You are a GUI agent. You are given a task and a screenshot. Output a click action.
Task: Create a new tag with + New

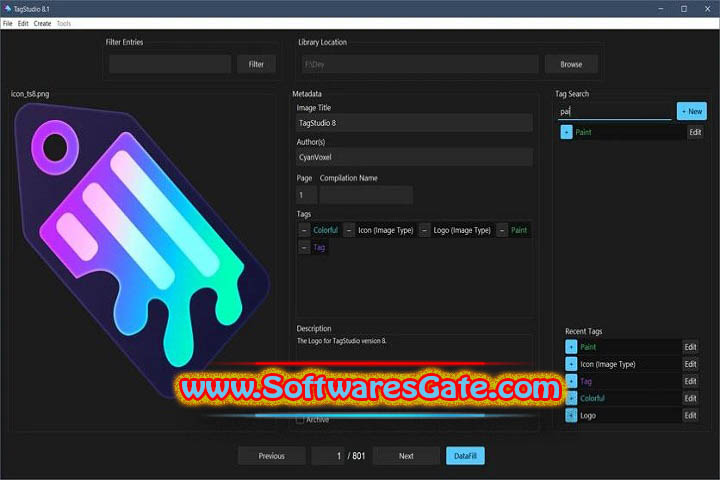pyautogui.click(x=692, y=111)
